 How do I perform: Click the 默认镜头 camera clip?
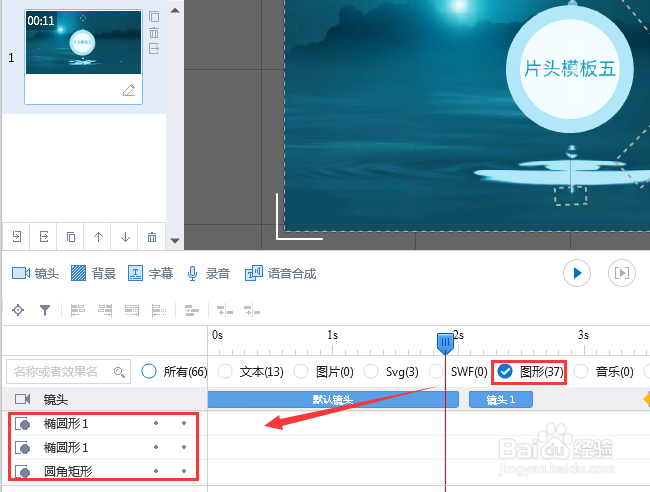pos(333,400)
